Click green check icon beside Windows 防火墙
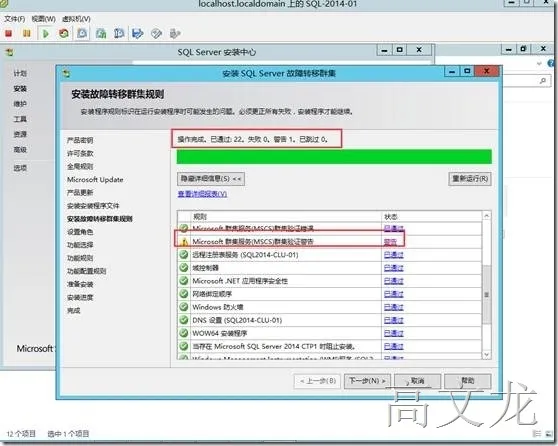Screen dimensions: 558x446 [184, 307]
